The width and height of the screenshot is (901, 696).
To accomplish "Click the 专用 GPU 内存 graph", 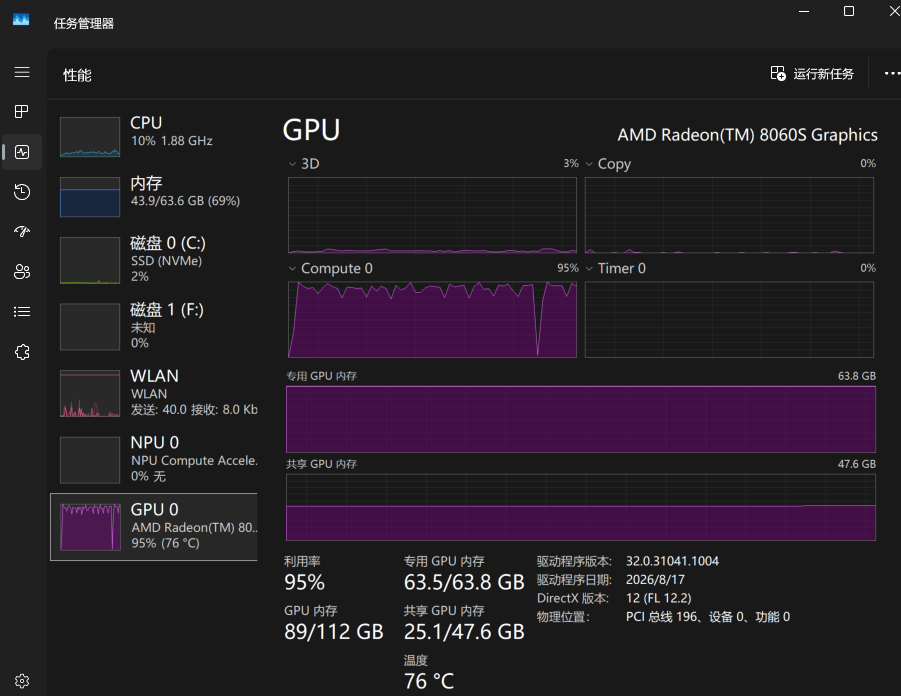I will point(581,419).
